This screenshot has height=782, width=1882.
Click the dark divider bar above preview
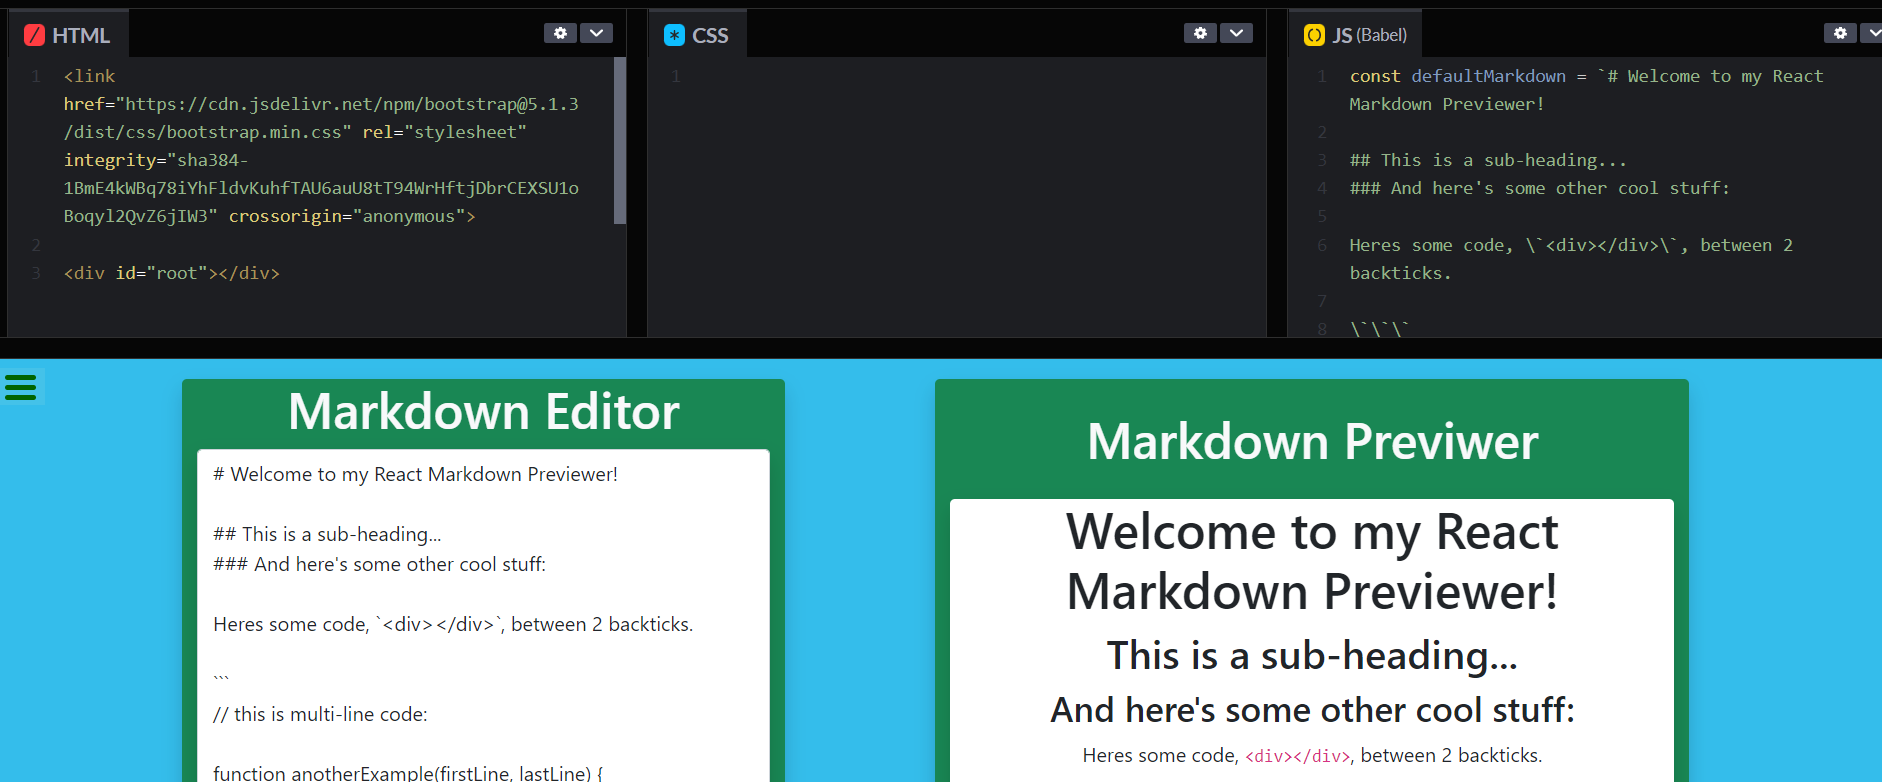[x=940, y=348]
